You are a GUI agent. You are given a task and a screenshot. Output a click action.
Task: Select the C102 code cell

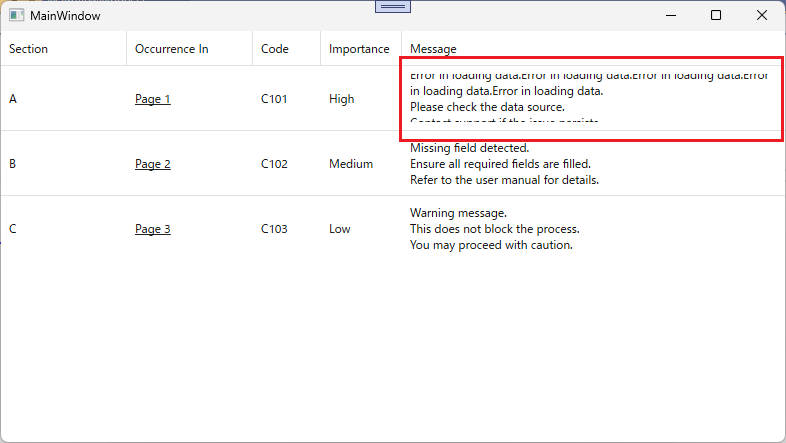pyautogui.click(x=274, y=164)
